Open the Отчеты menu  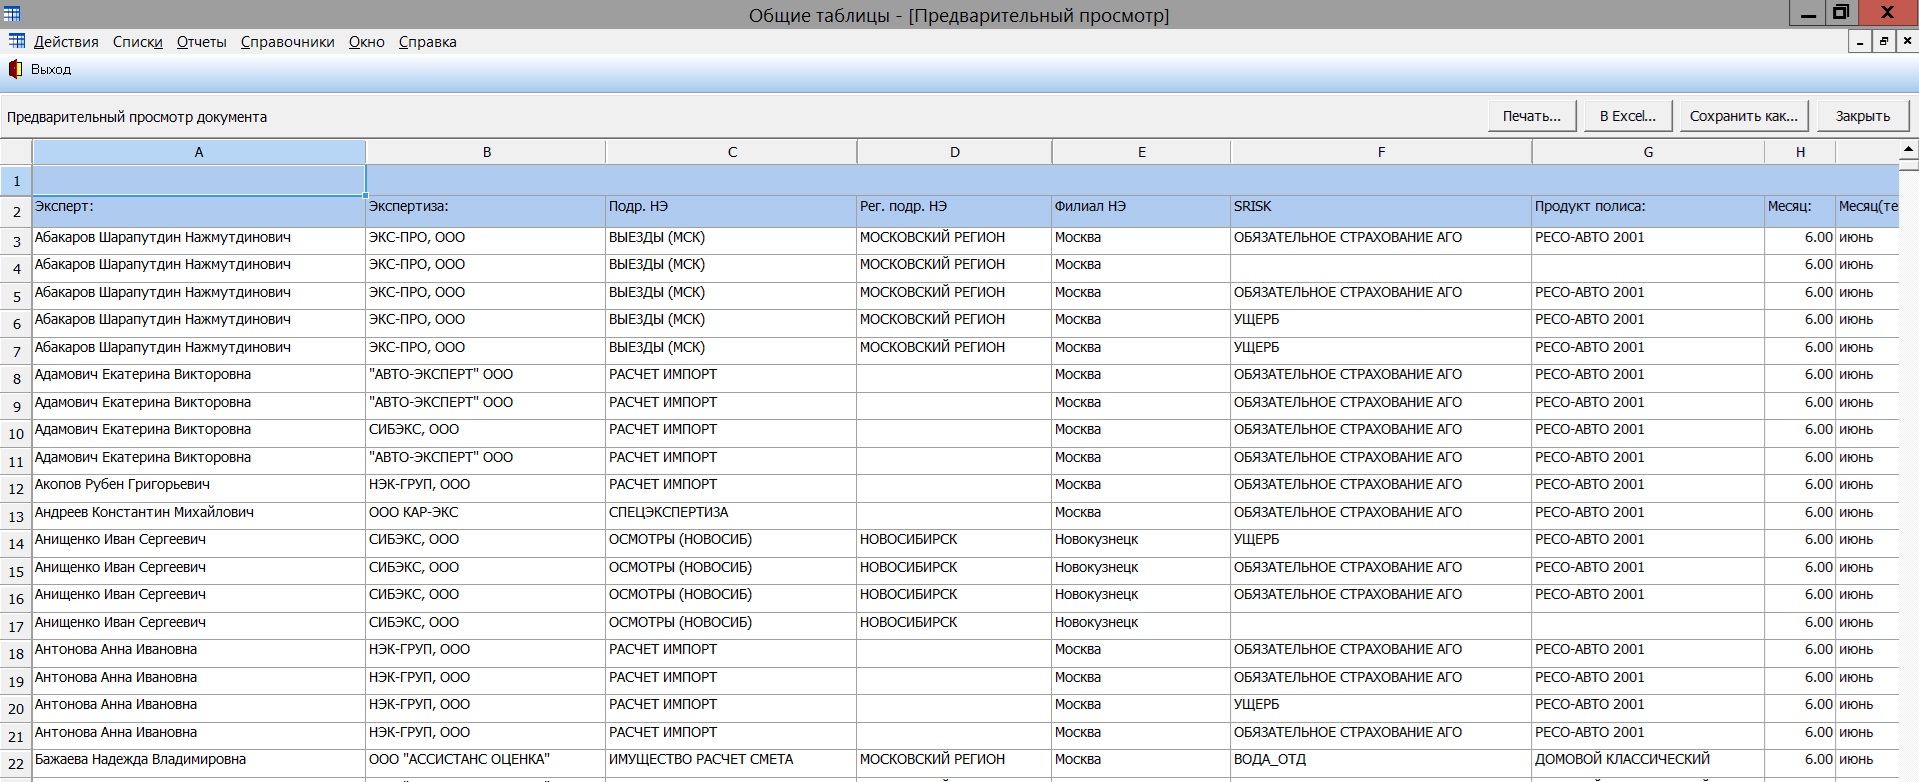(202, 42)
